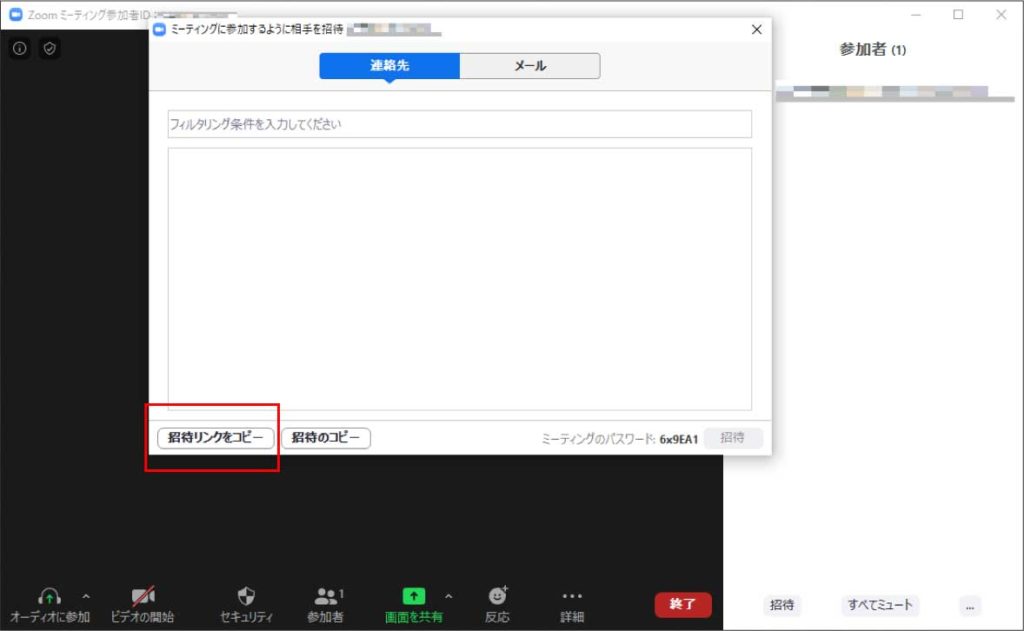Click 招待リンクをコピー button
1024x631 pixels.
point(215,438)
